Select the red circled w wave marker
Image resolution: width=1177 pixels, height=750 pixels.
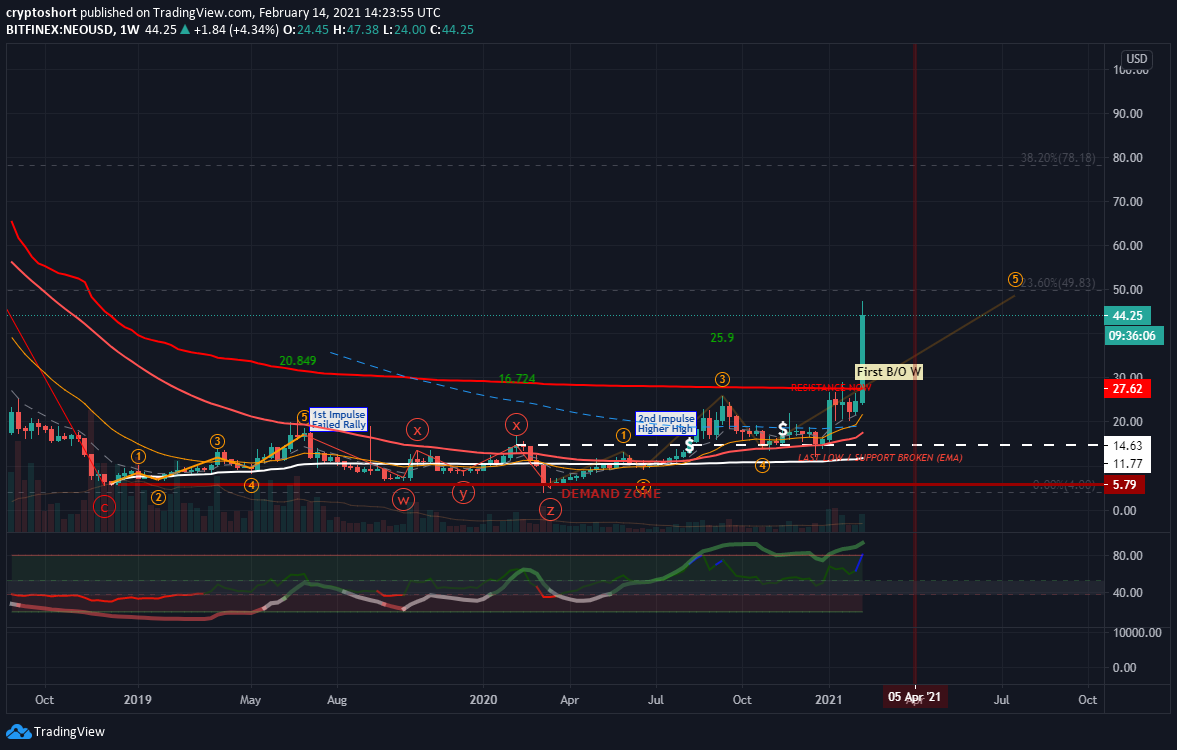[x=403, y=499]
